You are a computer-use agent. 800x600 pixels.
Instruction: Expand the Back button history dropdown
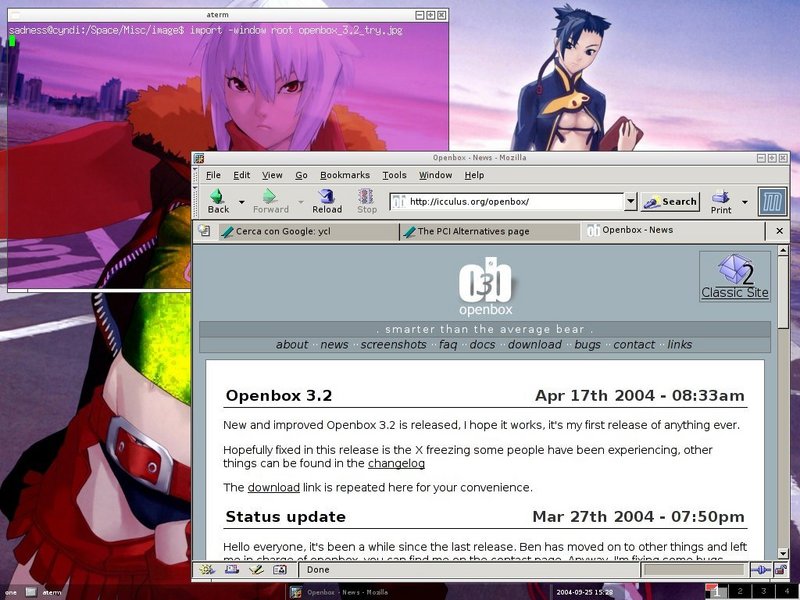(241, 202)
